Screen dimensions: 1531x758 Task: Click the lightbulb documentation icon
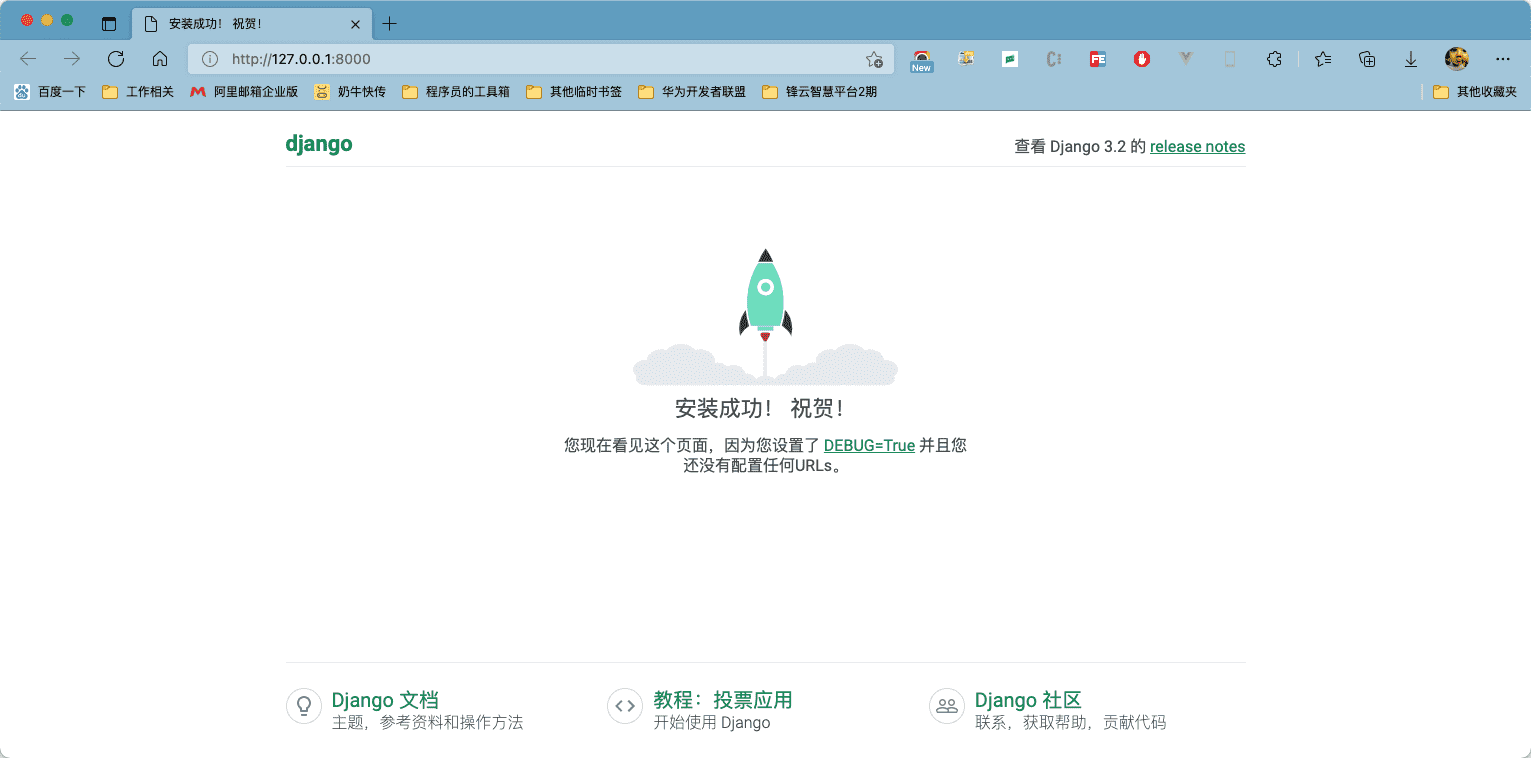[x=304, y=705]
